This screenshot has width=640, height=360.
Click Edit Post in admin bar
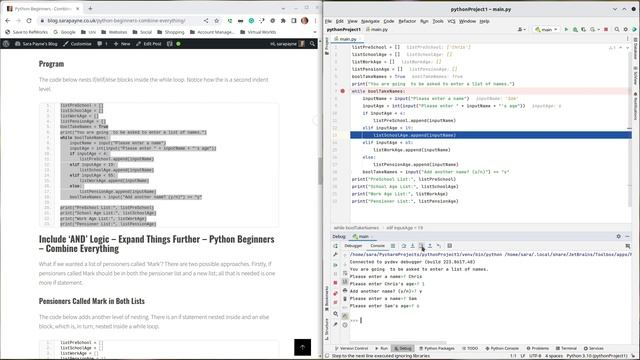point(149,44)
